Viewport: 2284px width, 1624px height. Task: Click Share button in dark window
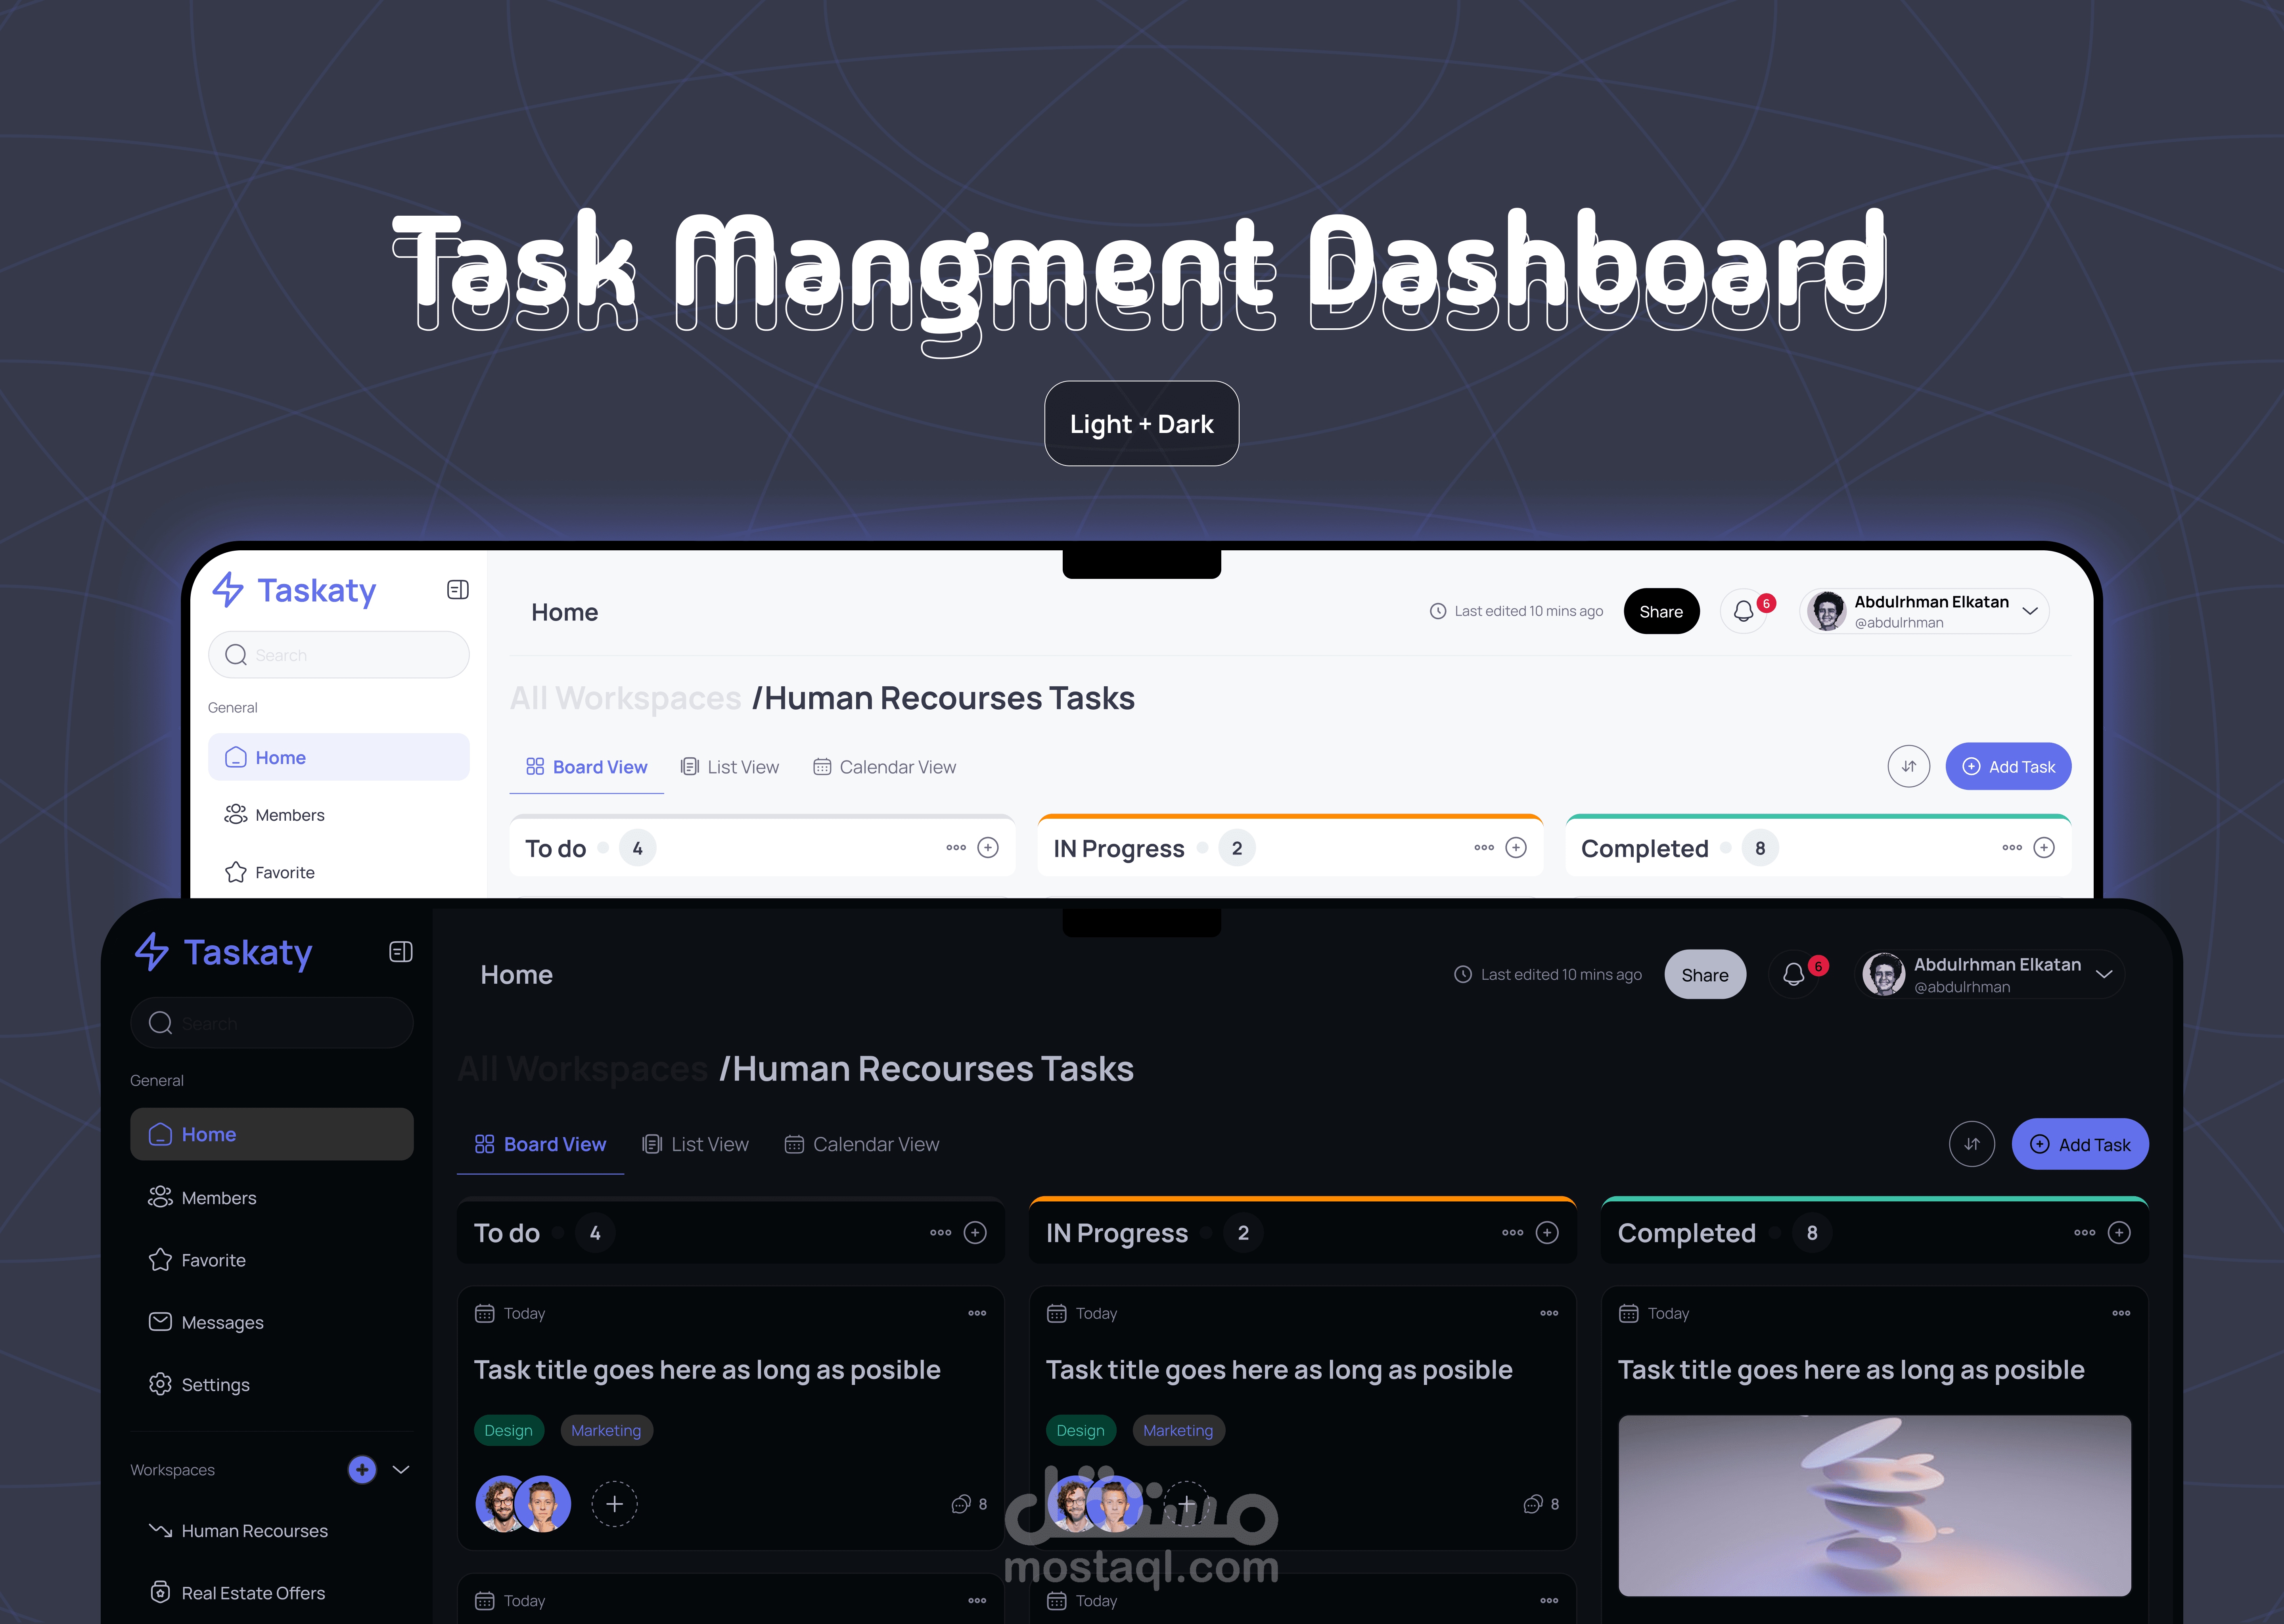point(1705,974)
